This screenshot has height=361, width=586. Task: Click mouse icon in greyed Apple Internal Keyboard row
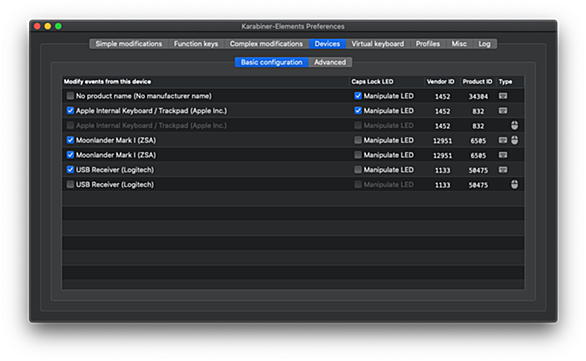[515, 125]
